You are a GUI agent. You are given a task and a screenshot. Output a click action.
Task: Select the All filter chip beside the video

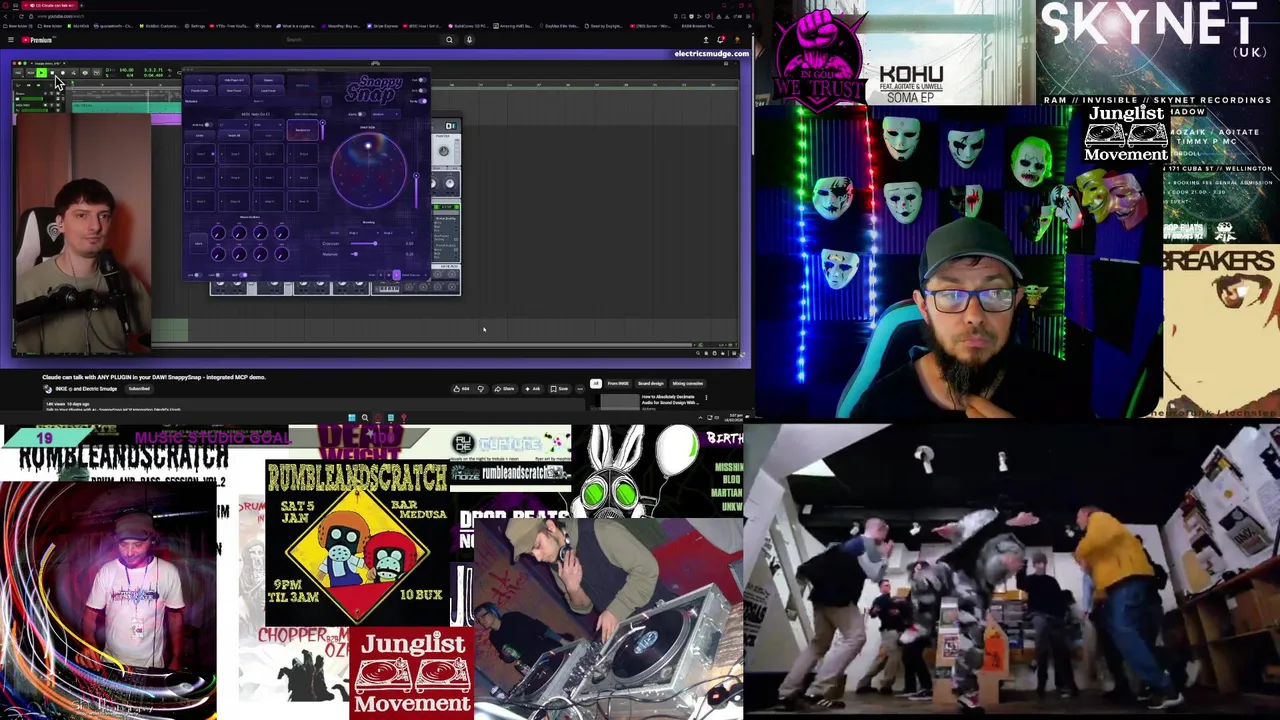(x=596, y=383)
